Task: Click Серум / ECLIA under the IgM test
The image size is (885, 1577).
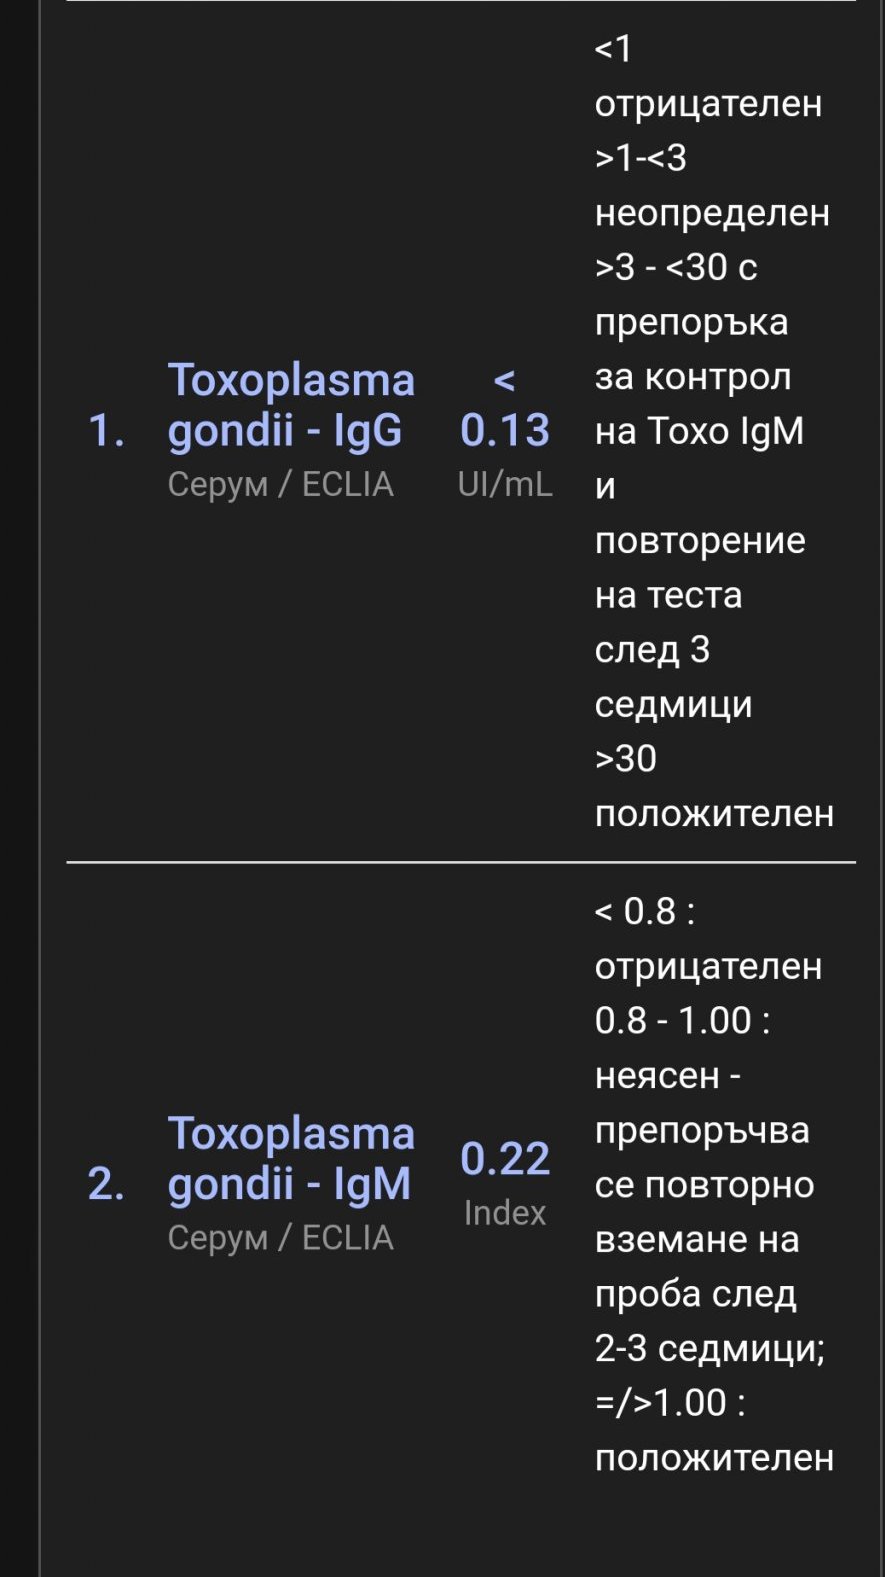Action: tap(280, 1238)
